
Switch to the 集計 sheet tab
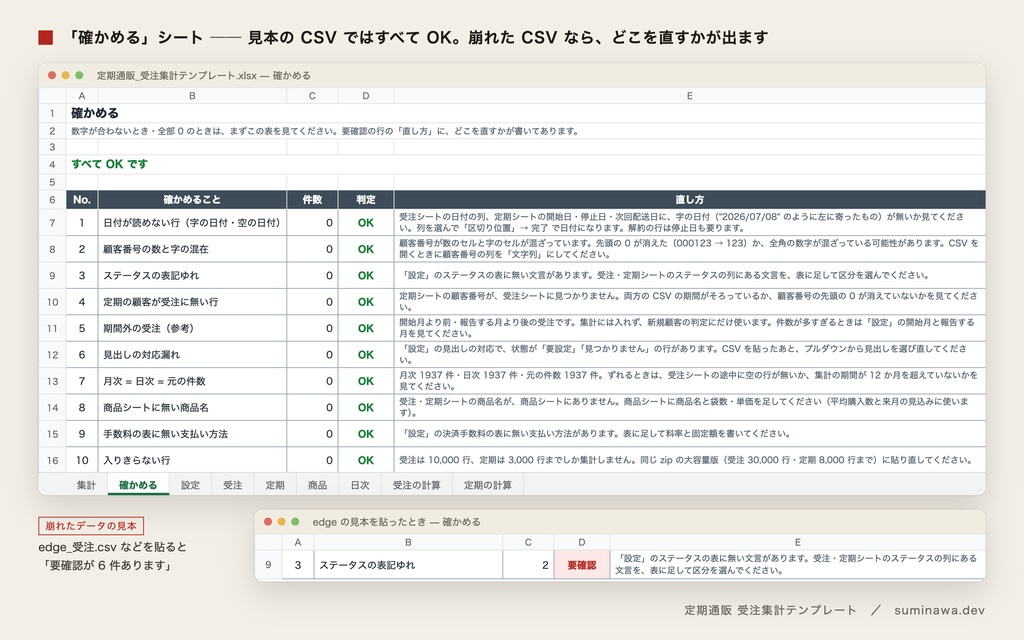(x=86, y=485)
